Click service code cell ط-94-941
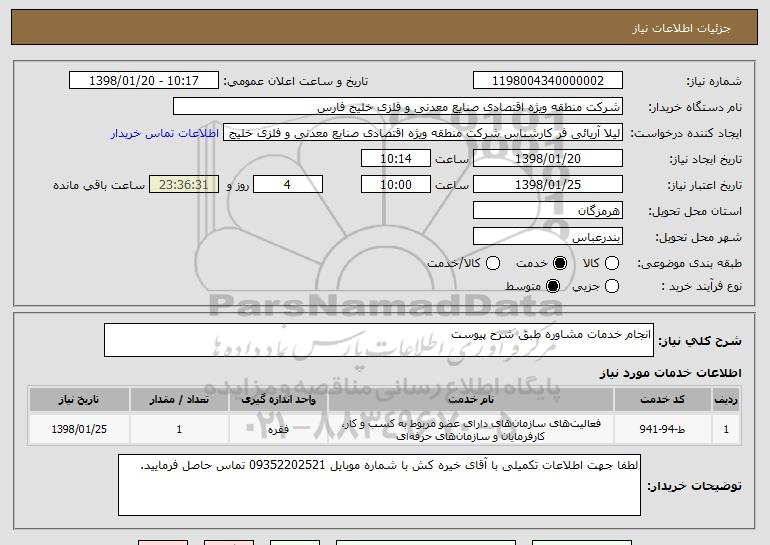Screen dimensions: 770x545 point(662,430)
